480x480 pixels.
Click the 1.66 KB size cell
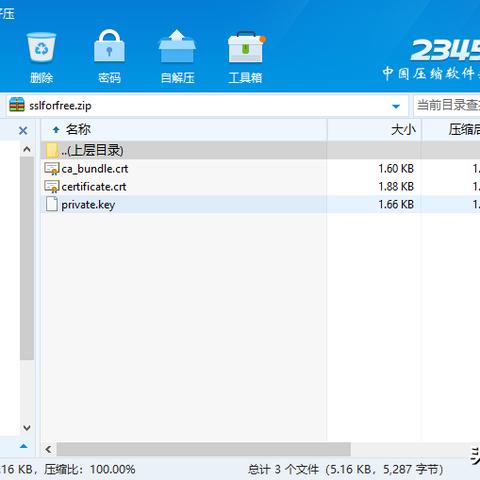[x=396, y=204]
